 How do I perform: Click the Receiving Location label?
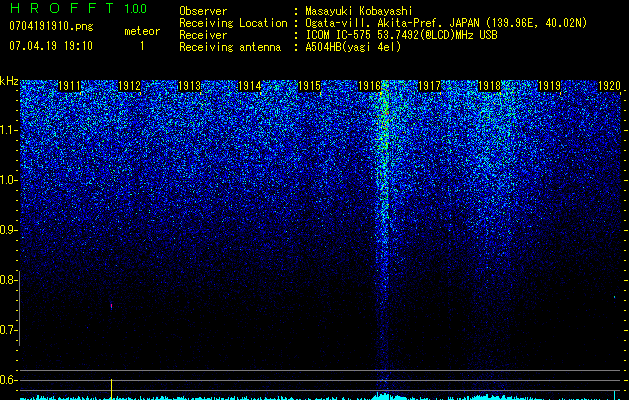click(233, 23)
